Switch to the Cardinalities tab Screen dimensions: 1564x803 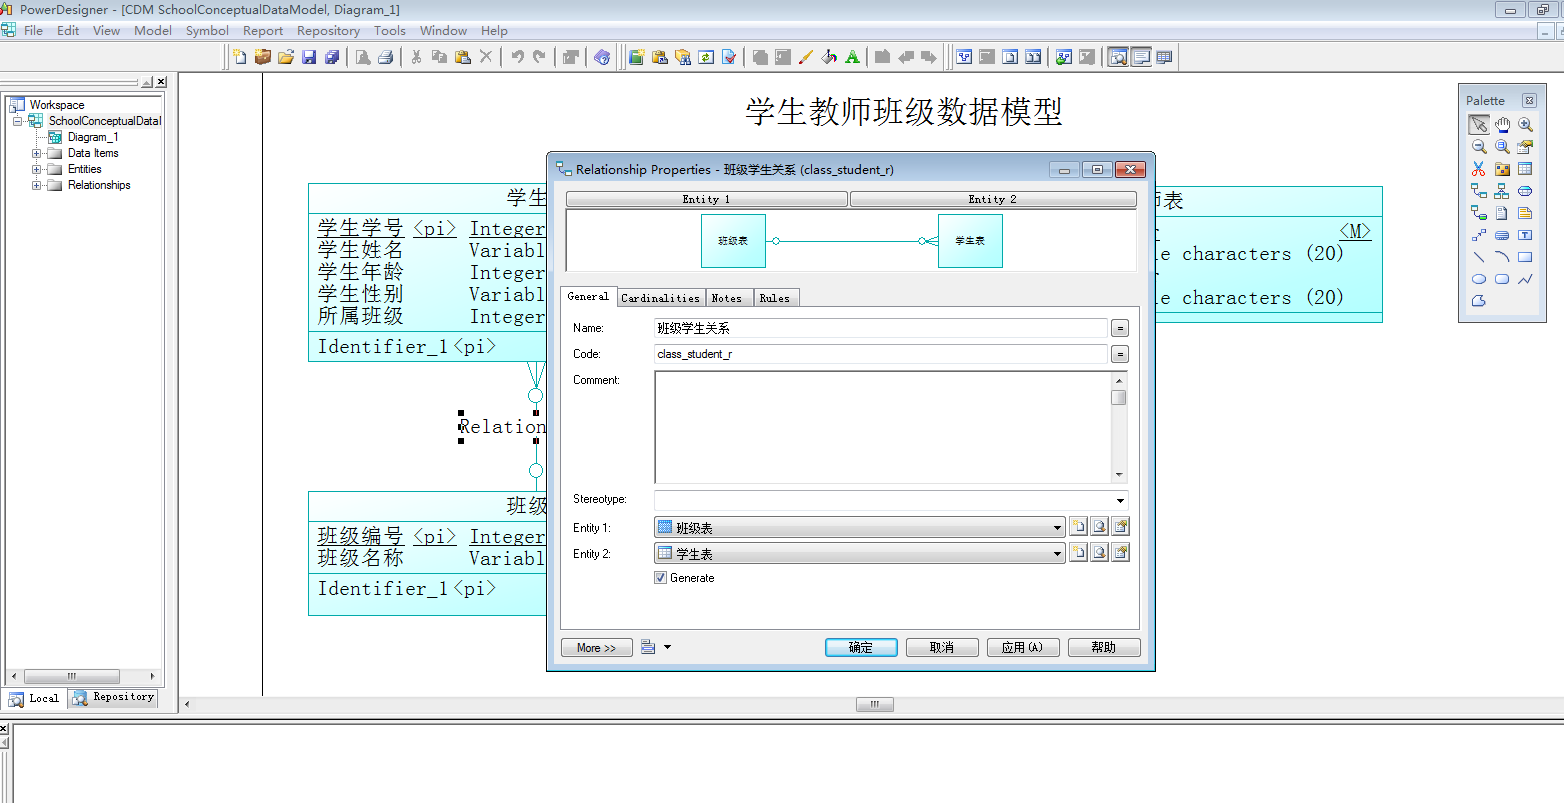pos(660,298)
